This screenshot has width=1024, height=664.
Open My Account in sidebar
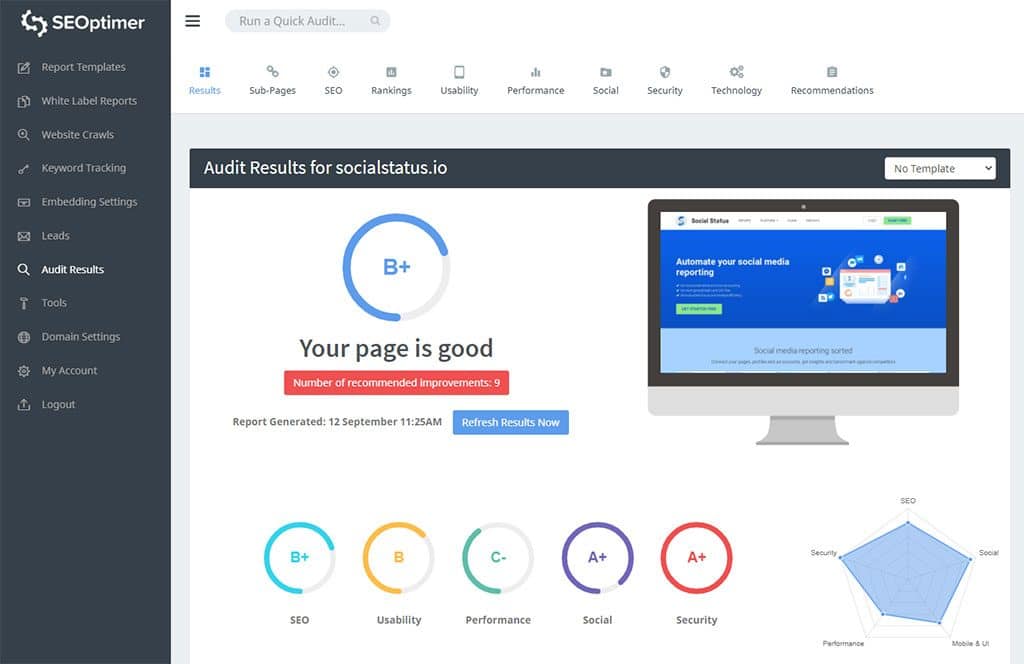(69, 371)
